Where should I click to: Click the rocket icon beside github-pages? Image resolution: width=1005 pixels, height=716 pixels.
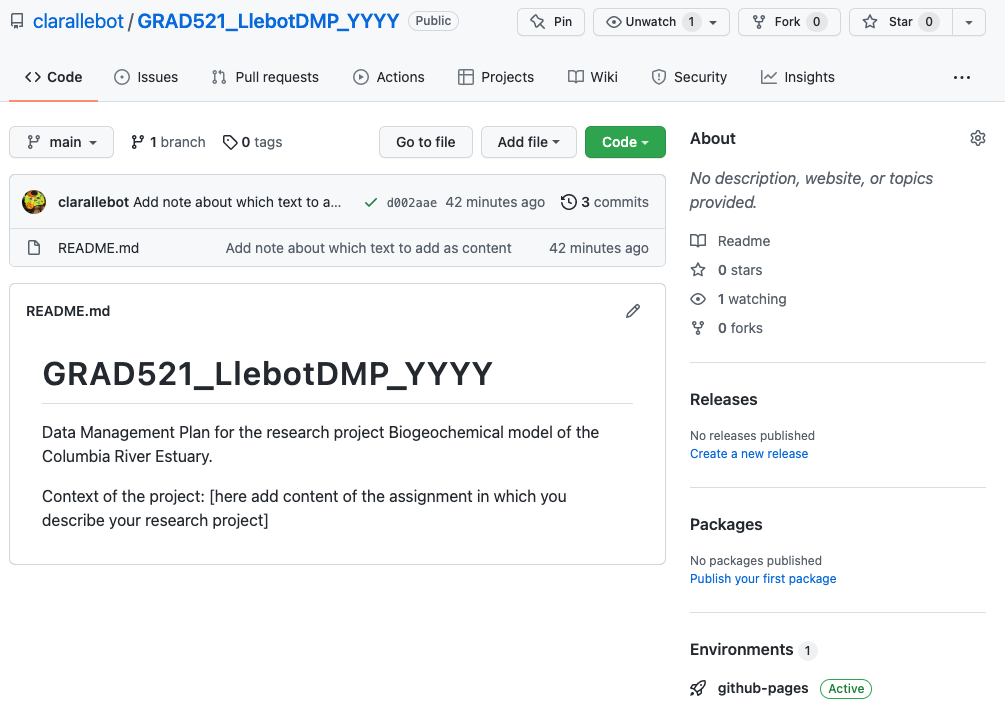(698, 688)
